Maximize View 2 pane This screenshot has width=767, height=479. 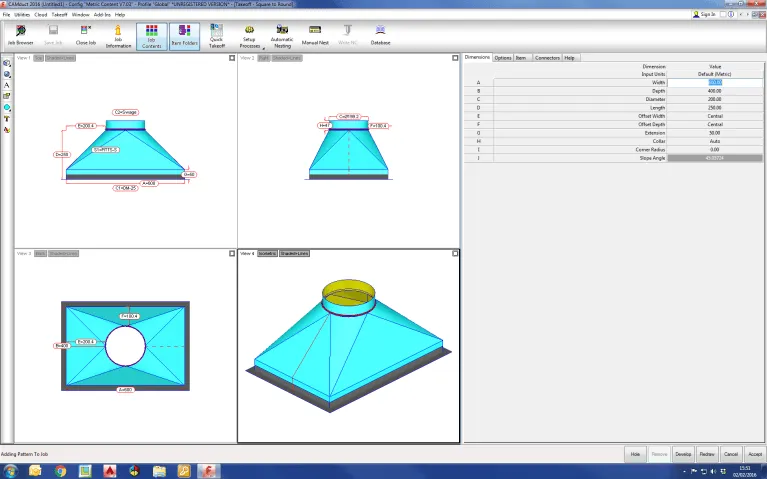pos(455,58)
